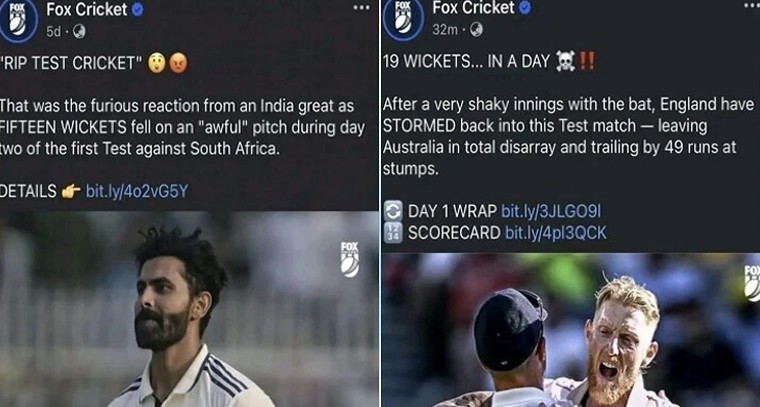This screenshot has width=760, height=407.
Task: Open Fox Cricket avatar on left post
Action: coord(18,21)
